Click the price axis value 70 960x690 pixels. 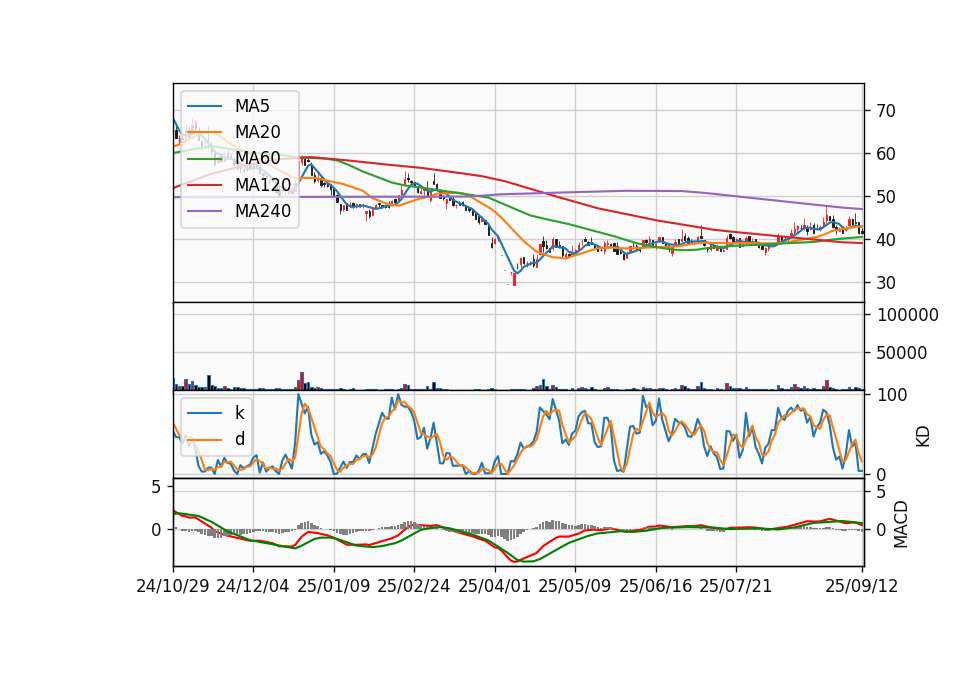point(886,111)
